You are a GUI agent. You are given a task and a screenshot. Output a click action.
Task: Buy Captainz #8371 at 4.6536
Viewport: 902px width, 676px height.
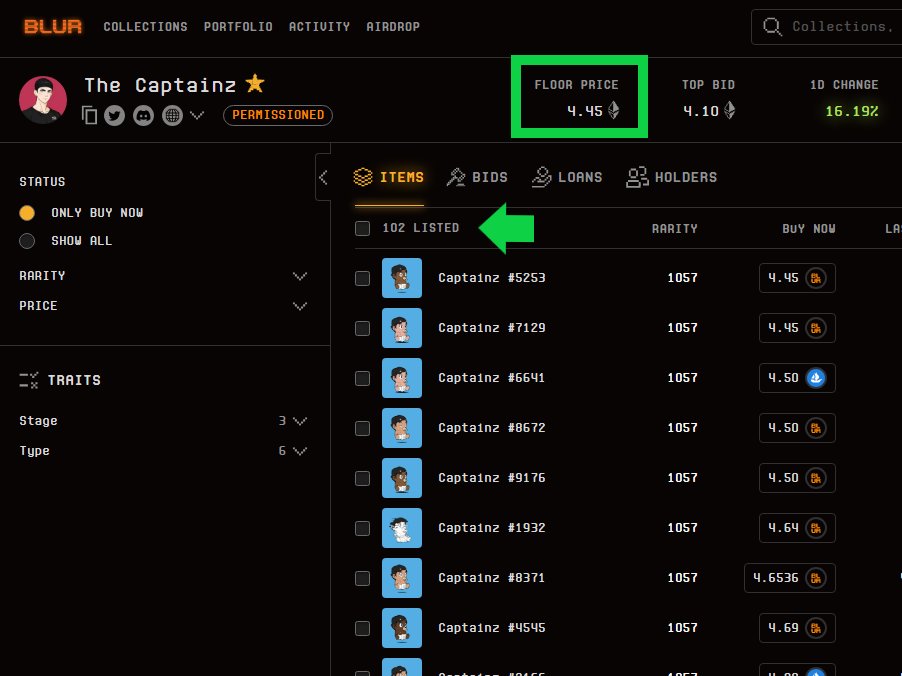(790, 578)
